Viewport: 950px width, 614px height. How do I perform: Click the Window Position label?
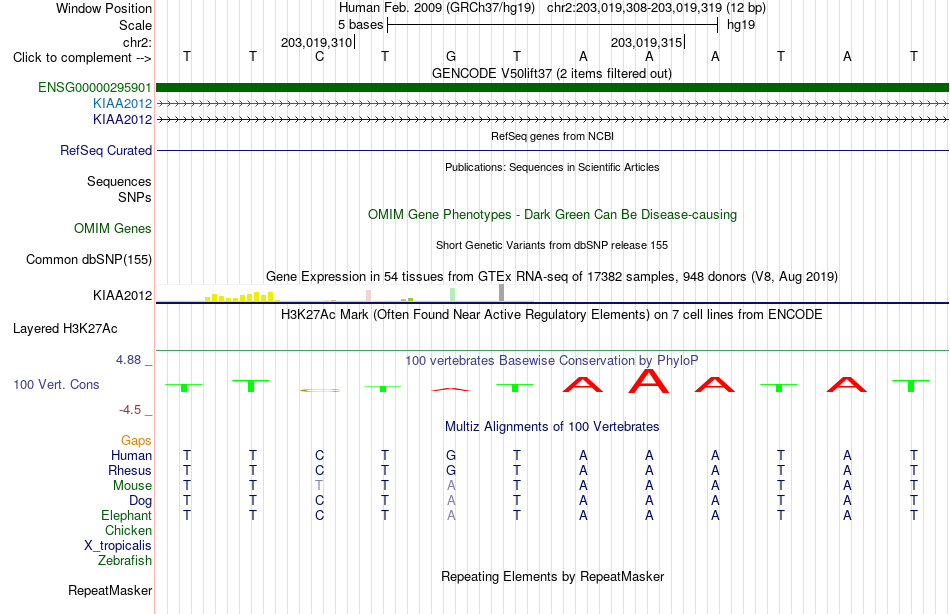104,8
